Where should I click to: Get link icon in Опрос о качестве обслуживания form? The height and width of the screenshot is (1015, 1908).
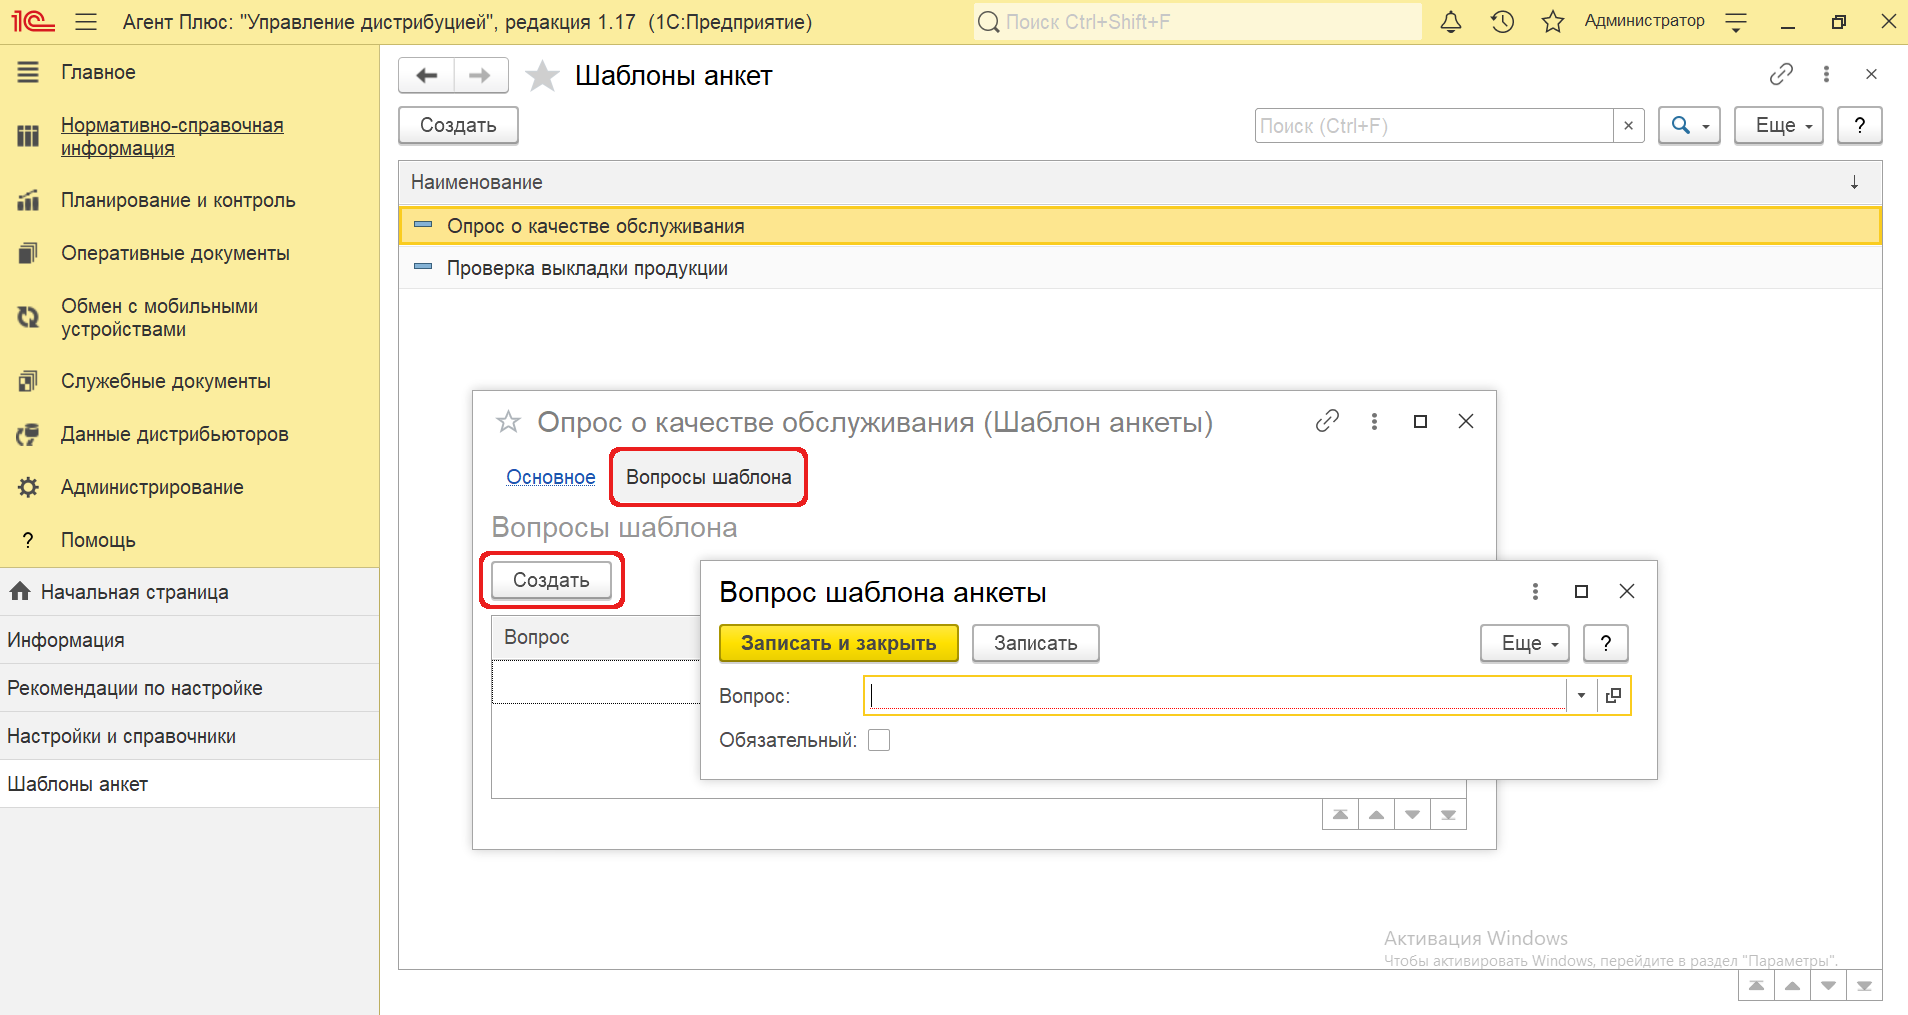pyautogui.click(x=1327, y=421)
